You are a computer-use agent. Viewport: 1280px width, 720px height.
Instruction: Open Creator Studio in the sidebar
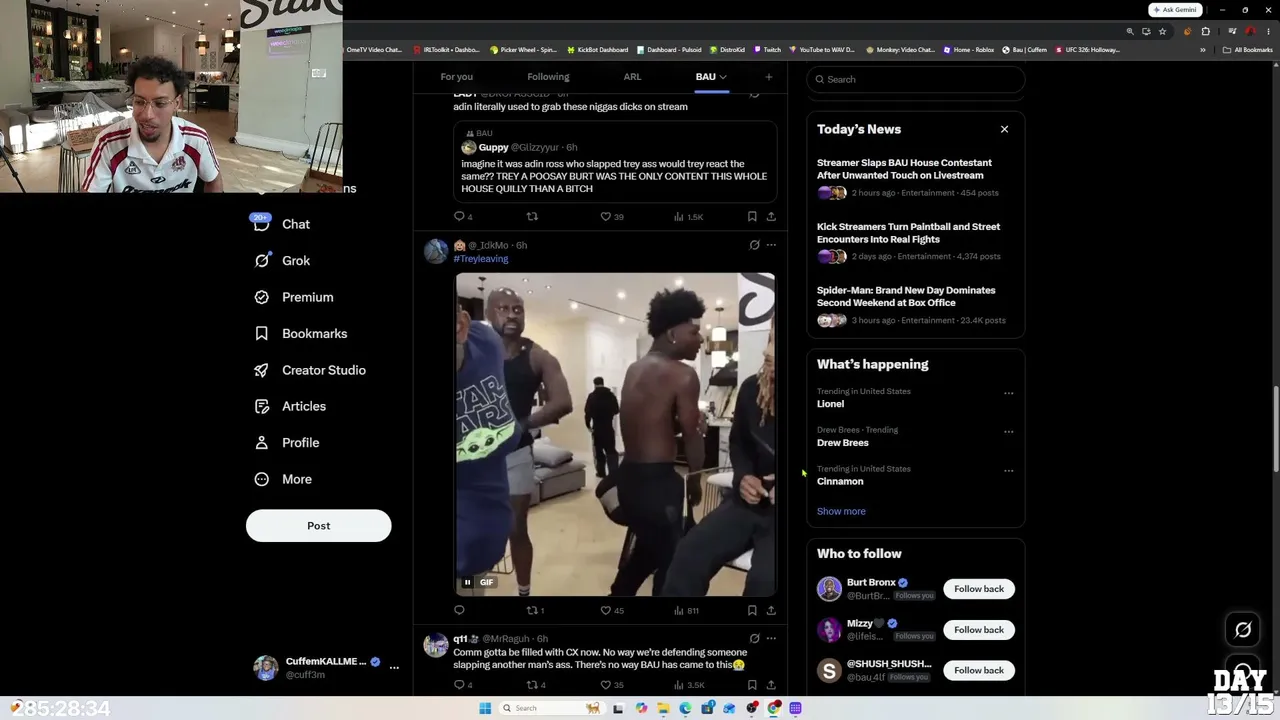click(310, 370)
